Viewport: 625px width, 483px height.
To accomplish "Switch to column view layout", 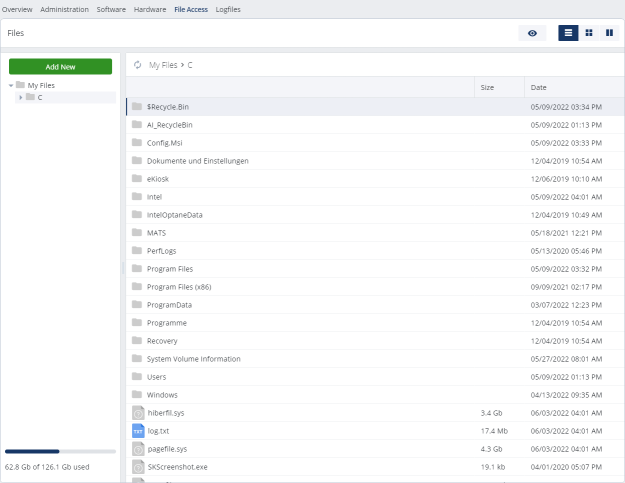I will 609,33.
